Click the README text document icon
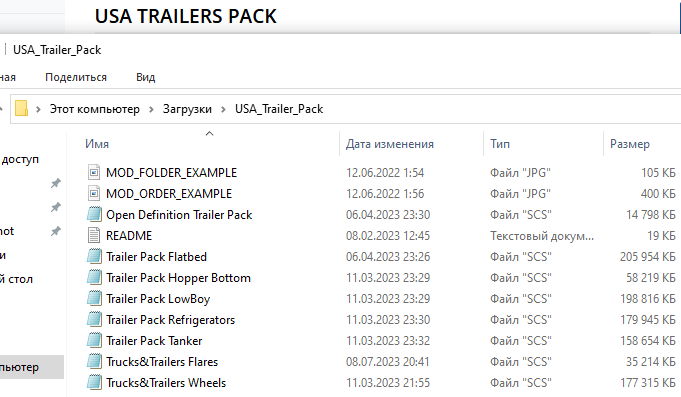Screen dimensions: 681x397 (94, 235)
